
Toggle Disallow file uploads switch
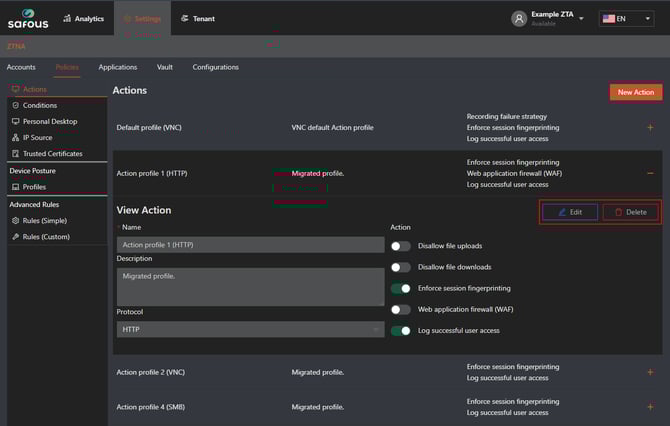(x=400, y=245)
